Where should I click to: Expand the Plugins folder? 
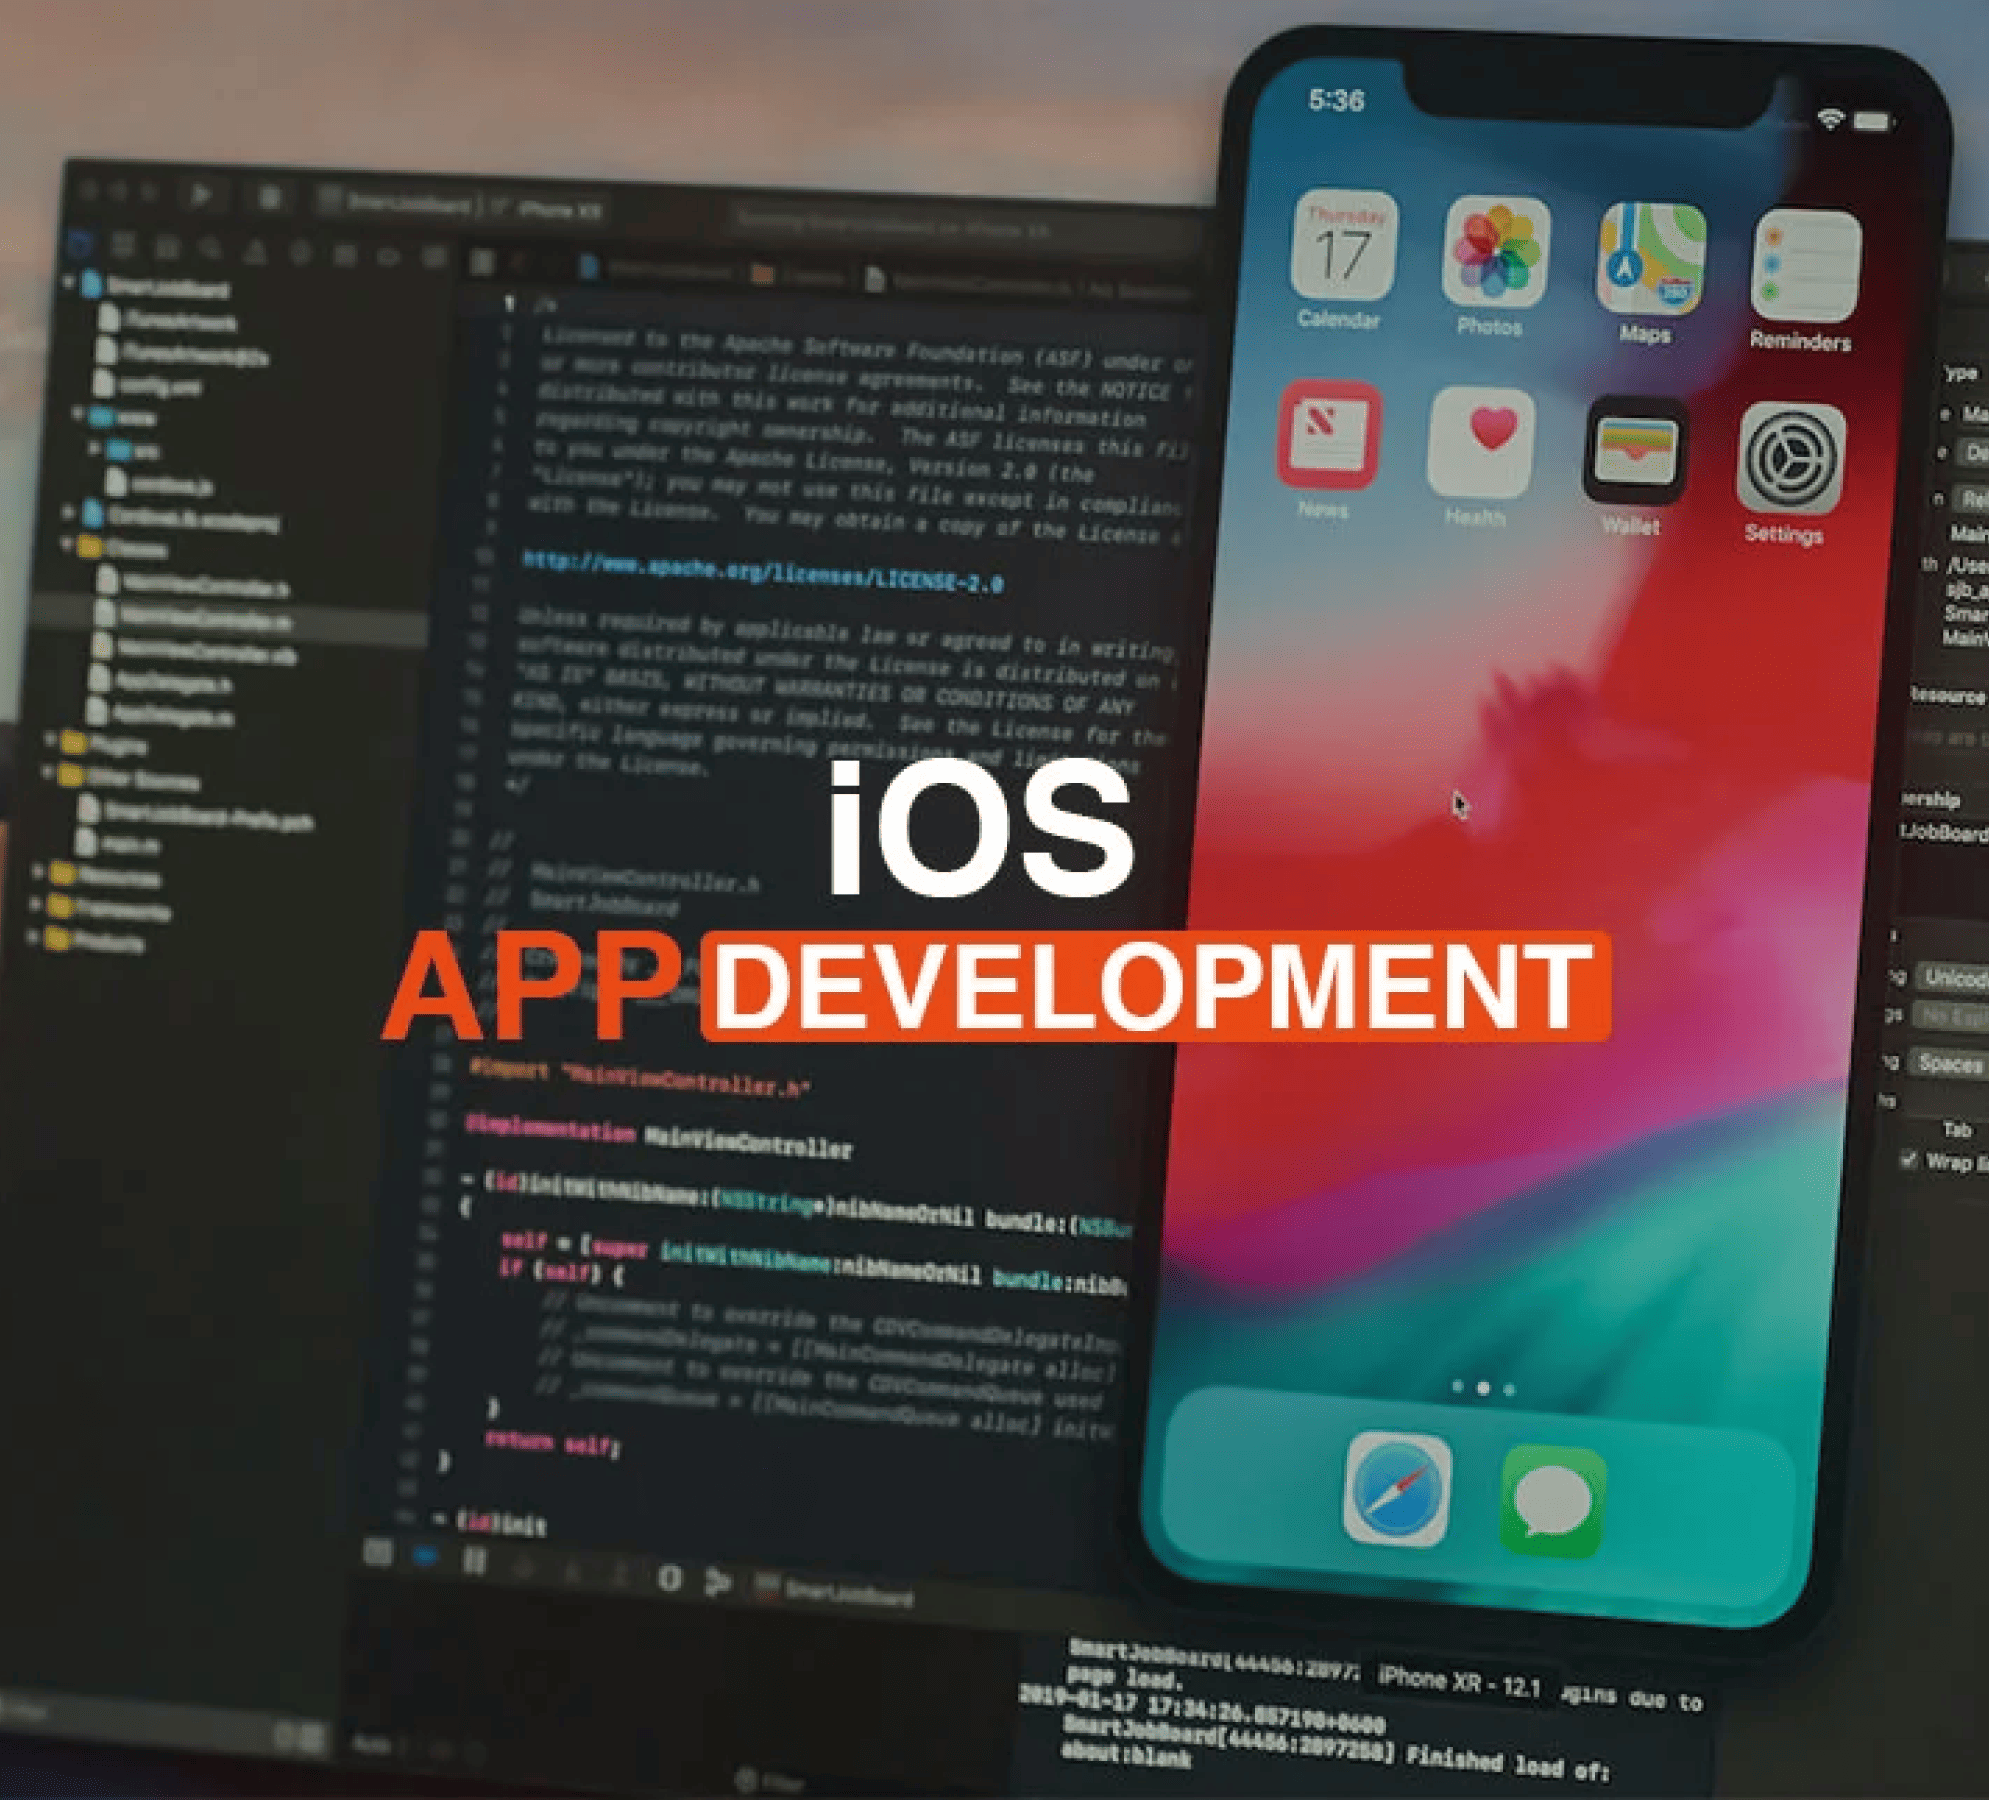(x=49, y=739)
